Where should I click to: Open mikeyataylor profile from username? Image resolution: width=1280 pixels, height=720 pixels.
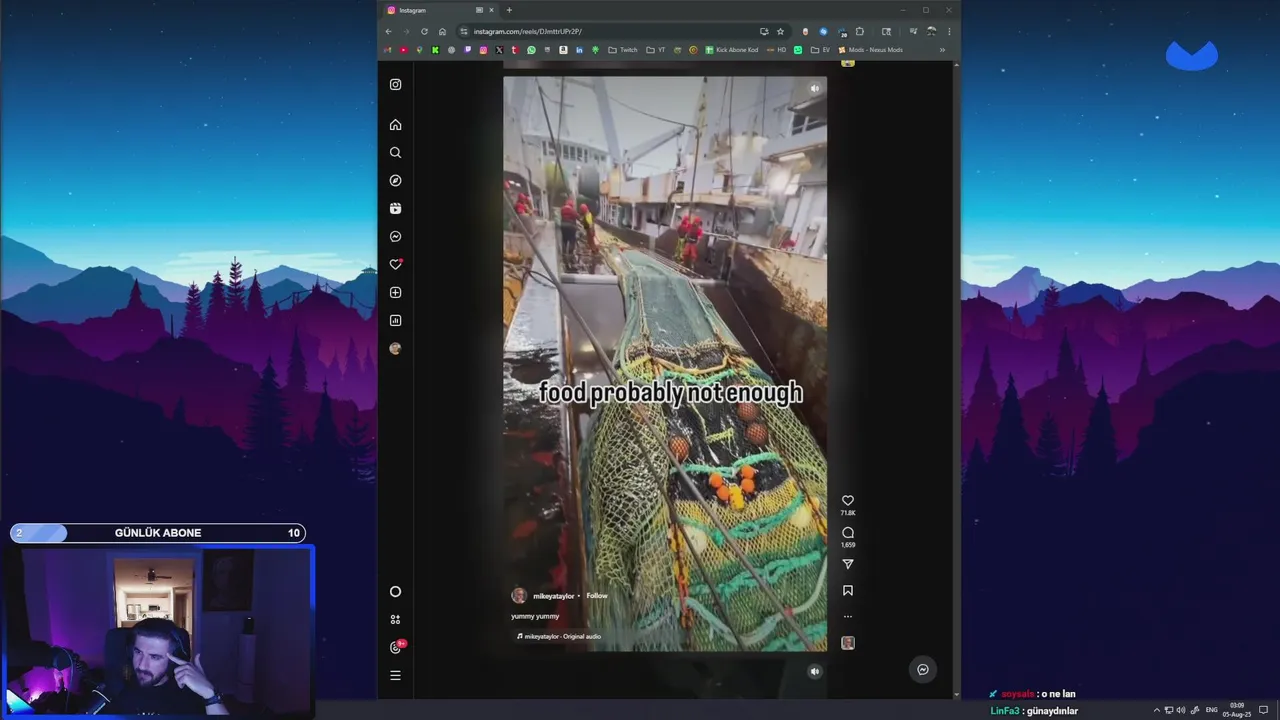coord(554,596)
